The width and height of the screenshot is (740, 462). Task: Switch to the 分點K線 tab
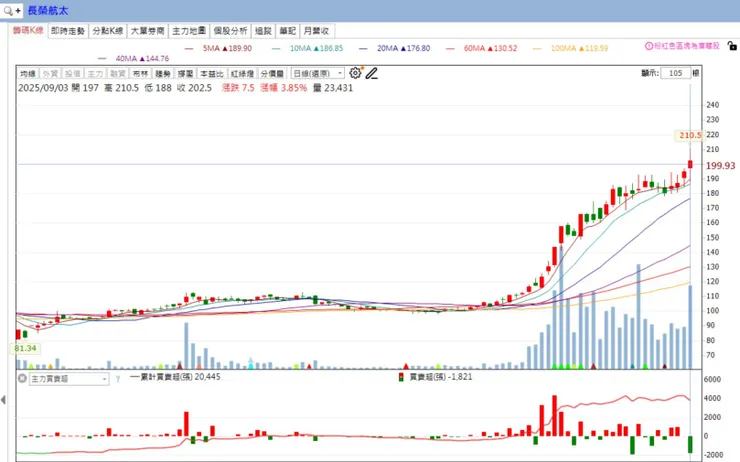(108, 31)
